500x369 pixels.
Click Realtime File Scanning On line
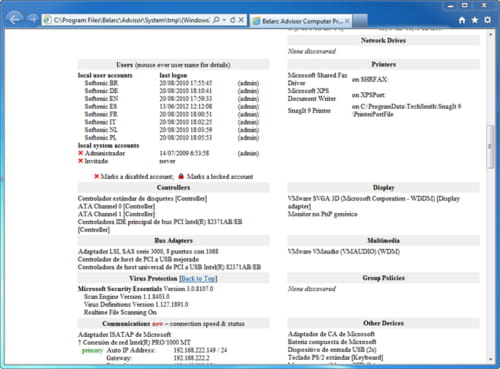point(120,312)
